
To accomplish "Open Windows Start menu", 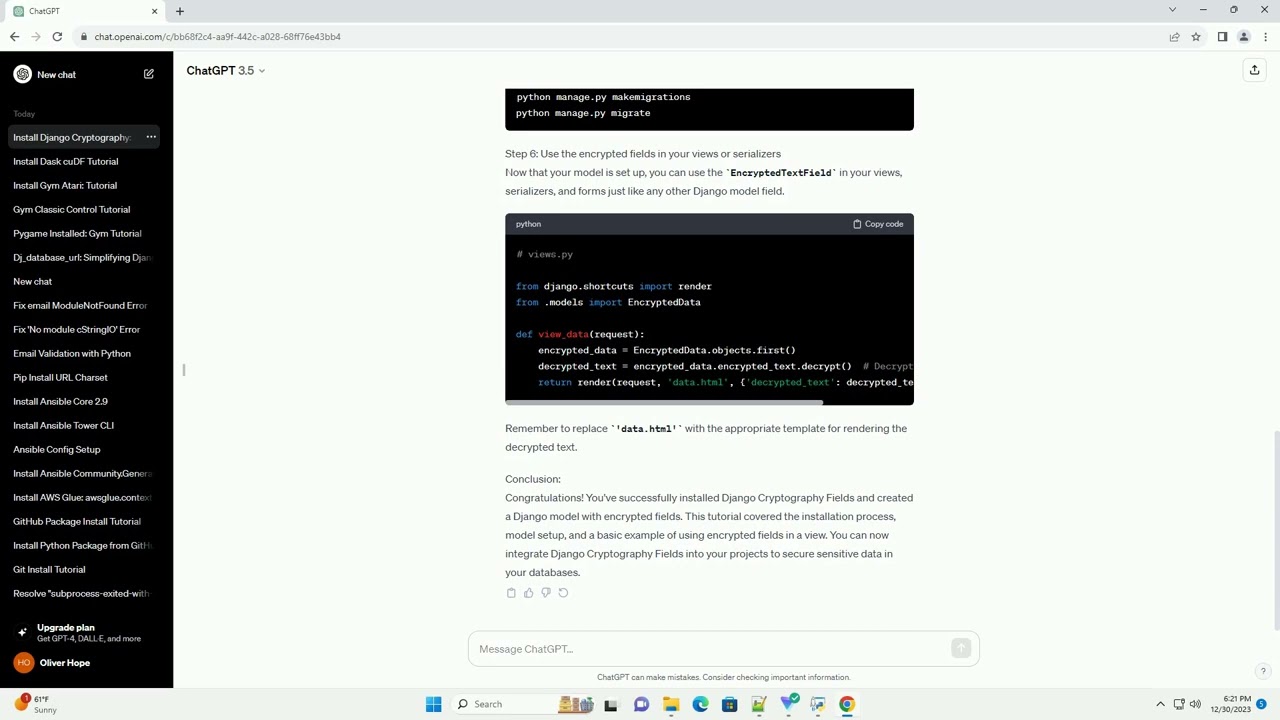I will coord(433,704).
